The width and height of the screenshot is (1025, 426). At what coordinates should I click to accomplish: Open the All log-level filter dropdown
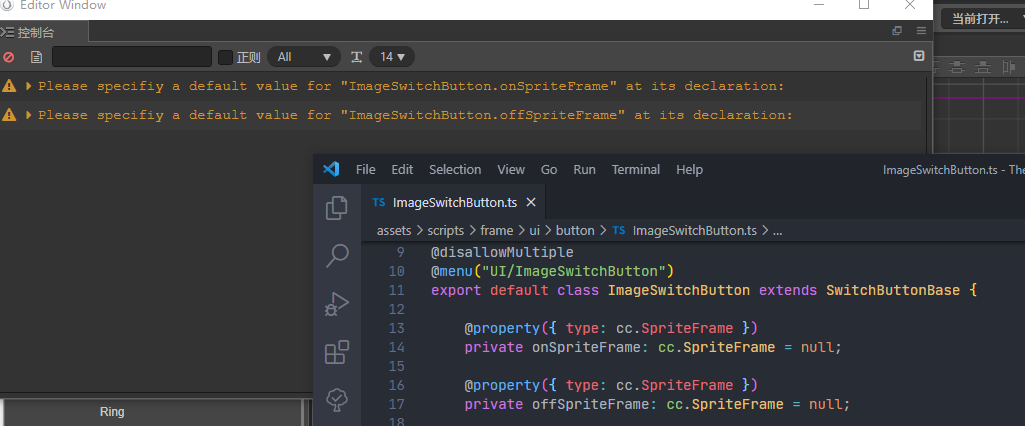coord(304,57)
